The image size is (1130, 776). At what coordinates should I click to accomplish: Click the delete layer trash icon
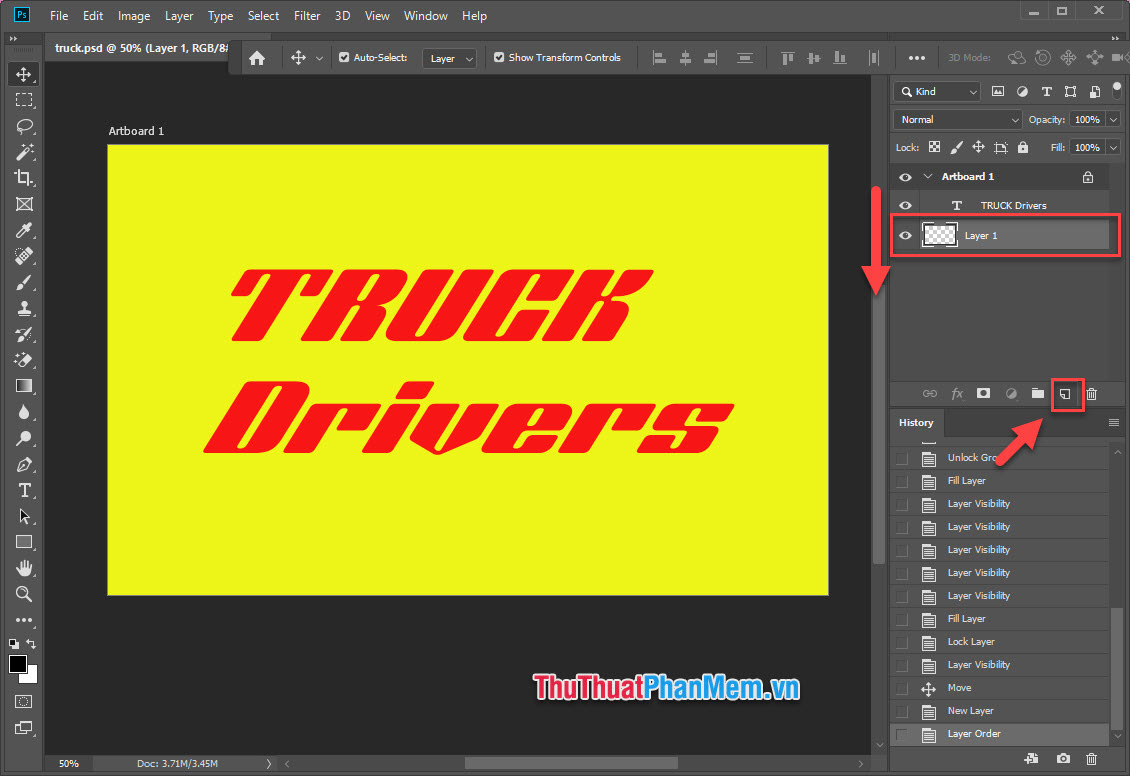1091,393
